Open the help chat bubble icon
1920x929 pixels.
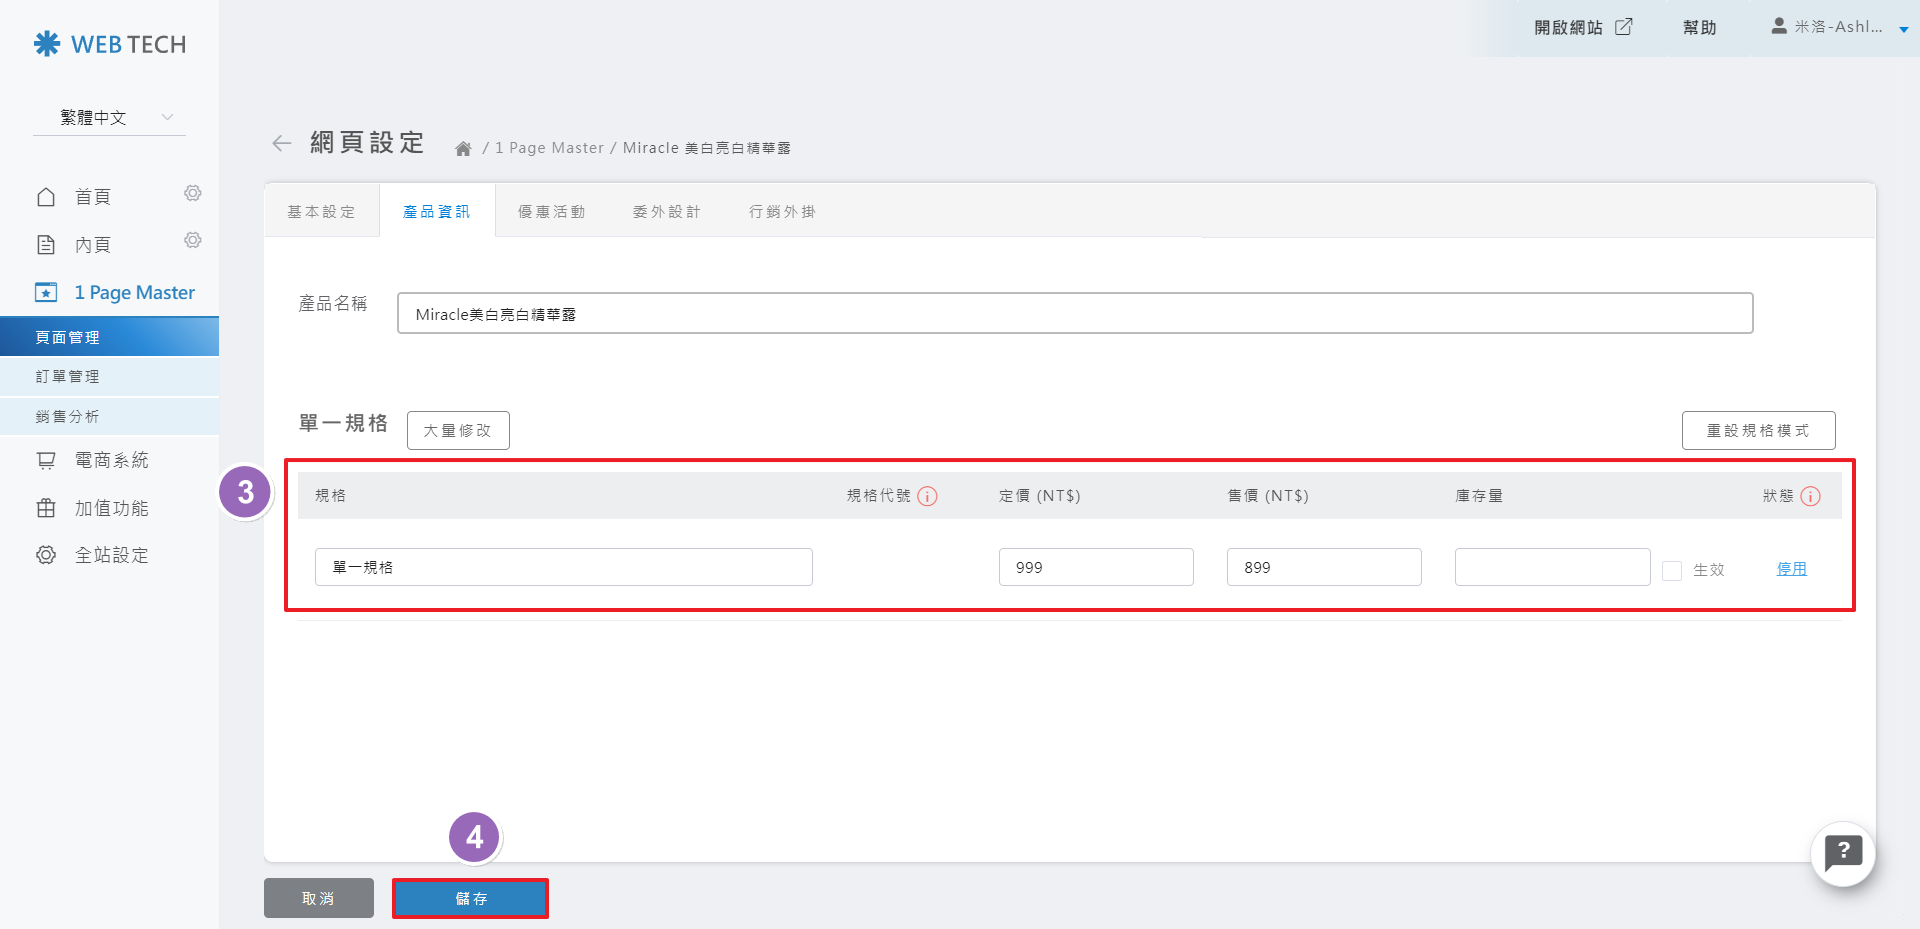(x=1842, y=853)
